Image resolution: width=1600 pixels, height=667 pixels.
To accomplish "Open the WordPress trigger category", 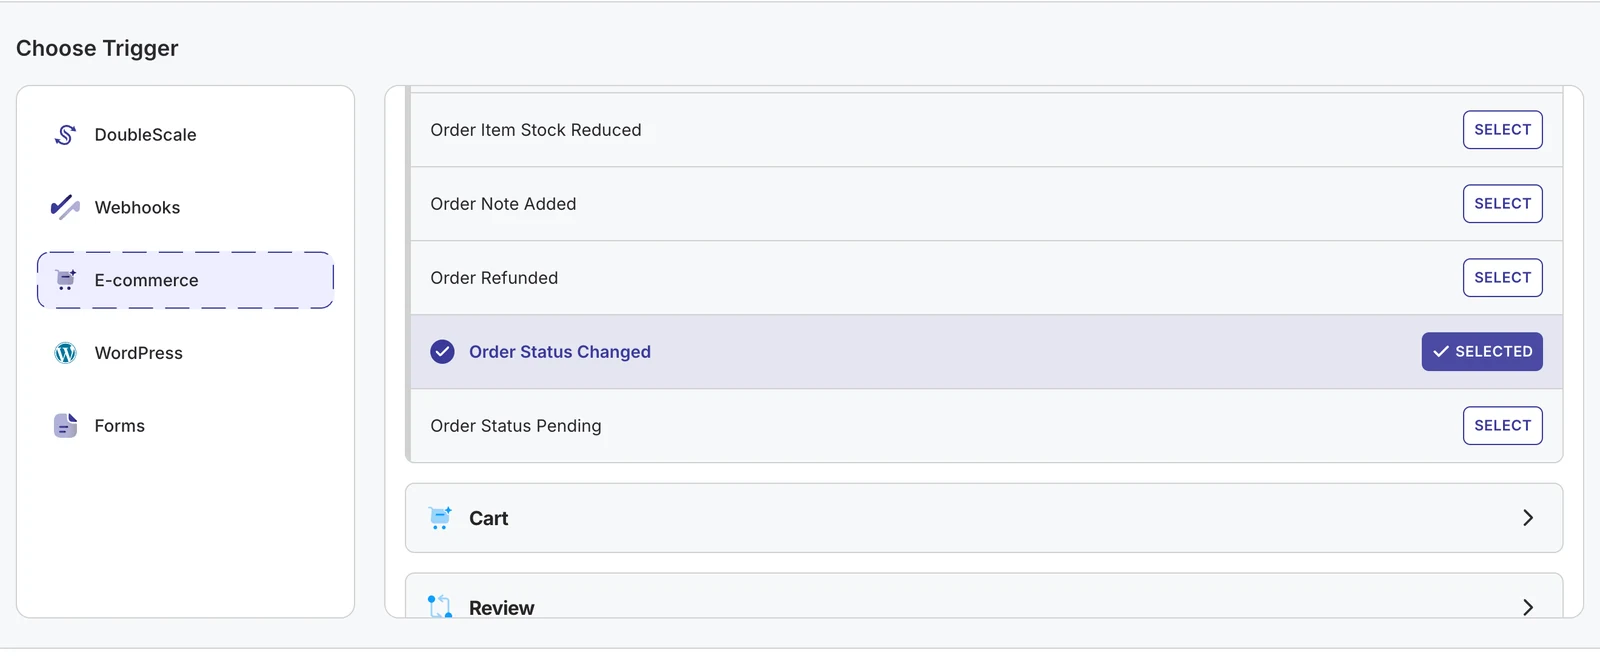I will tap(185, 353).
